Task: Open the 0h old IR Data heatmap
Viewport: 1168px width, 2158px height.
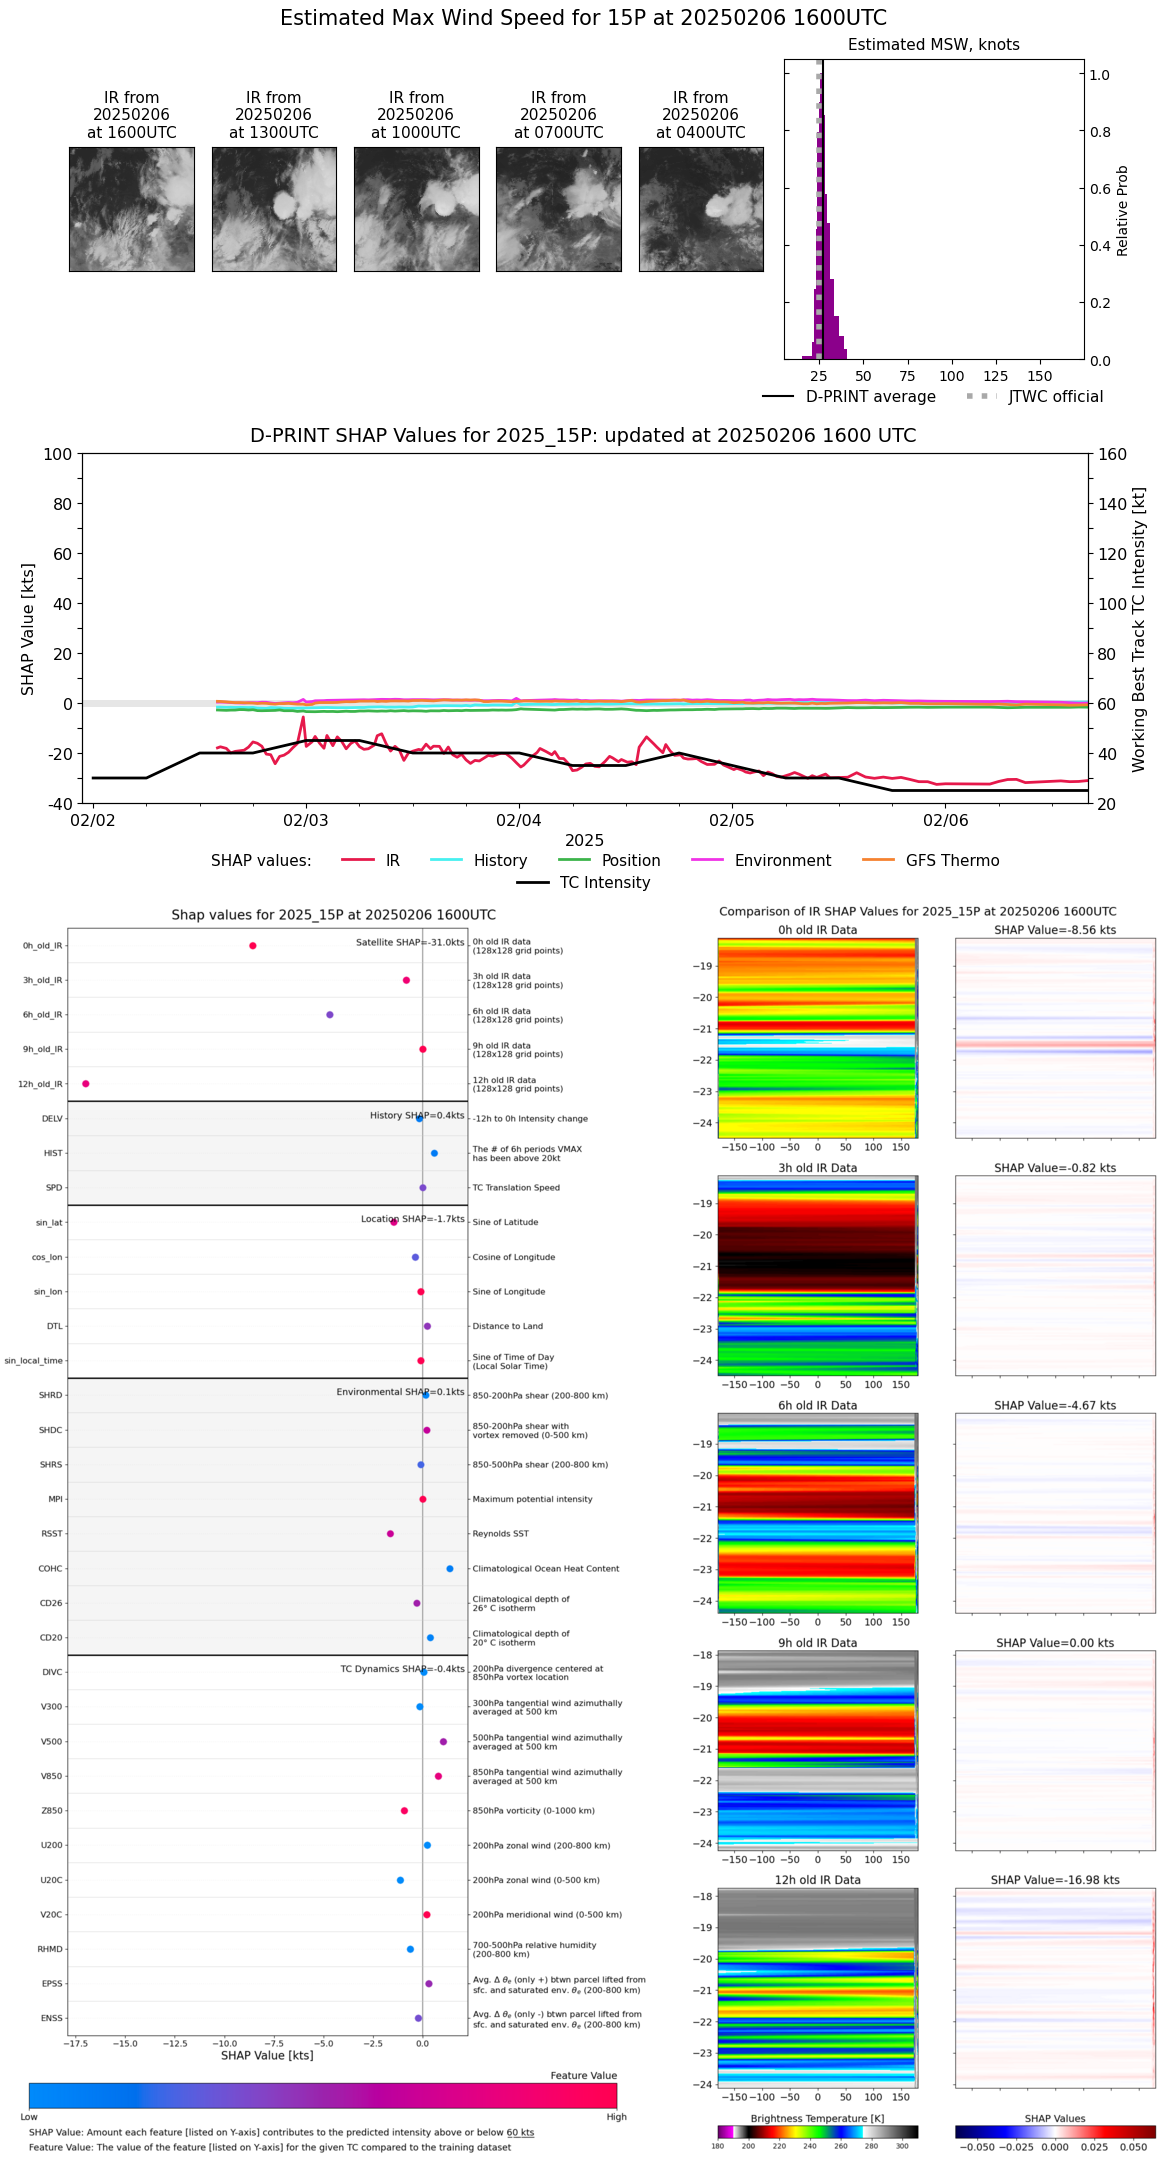Action: pyautogui.click(x=817, y=1037)
